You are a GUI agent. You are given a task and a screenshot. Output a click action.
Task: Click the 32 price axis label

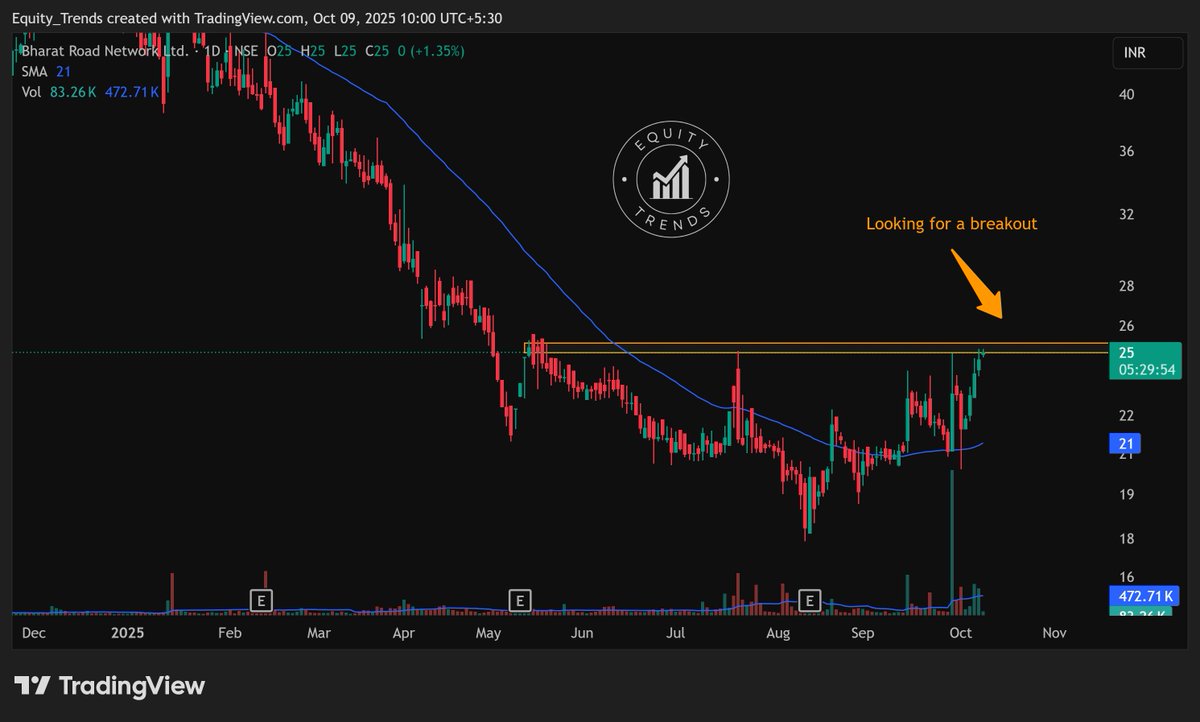tap(1126, 215)
